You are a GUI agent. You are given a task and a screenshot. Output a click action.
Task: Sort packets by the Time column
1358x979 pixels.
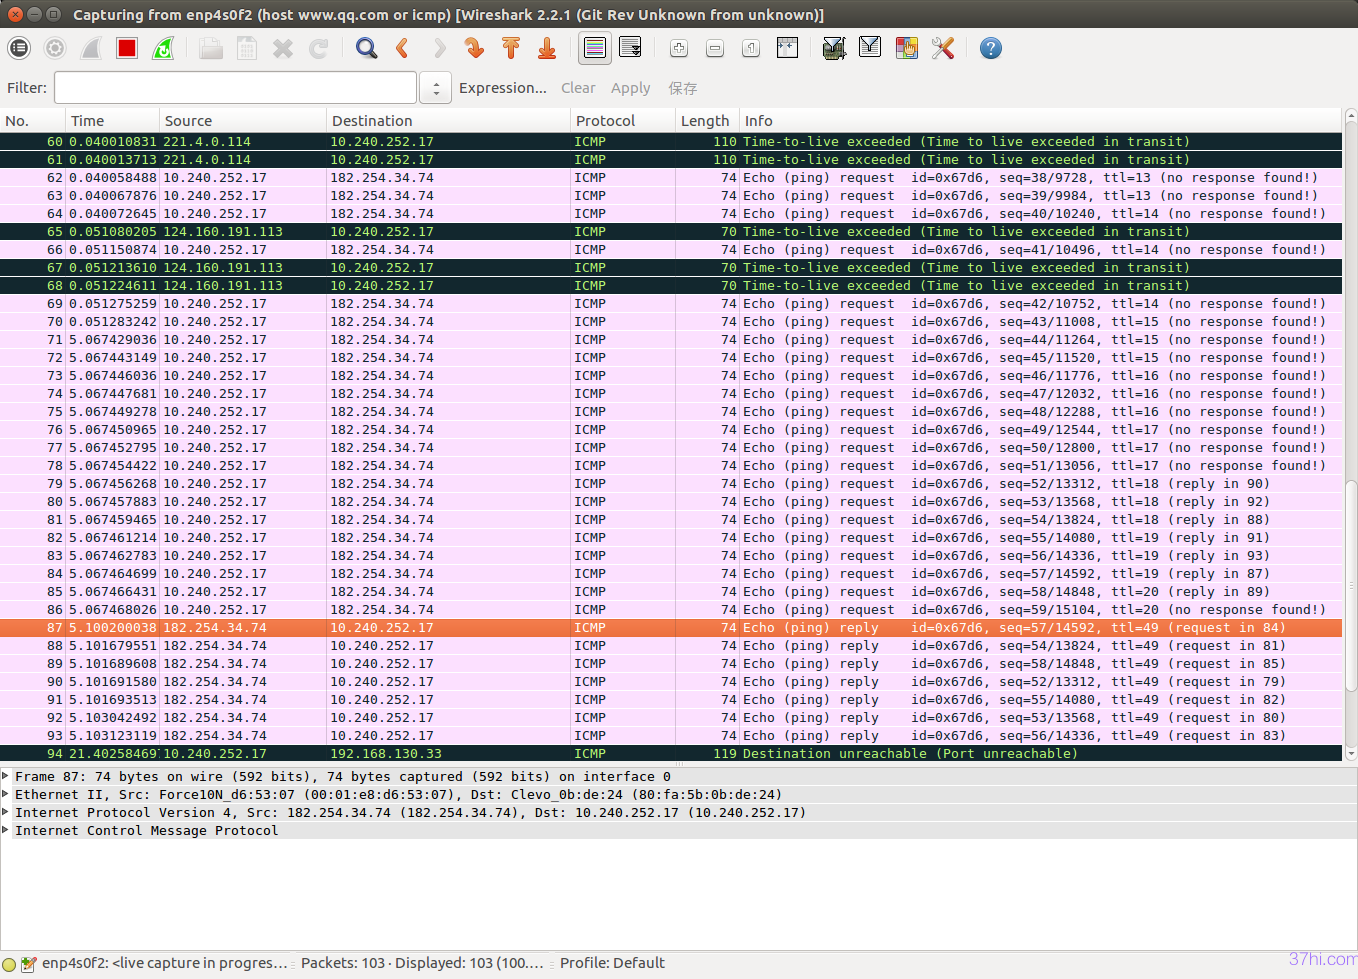(113, 120)
